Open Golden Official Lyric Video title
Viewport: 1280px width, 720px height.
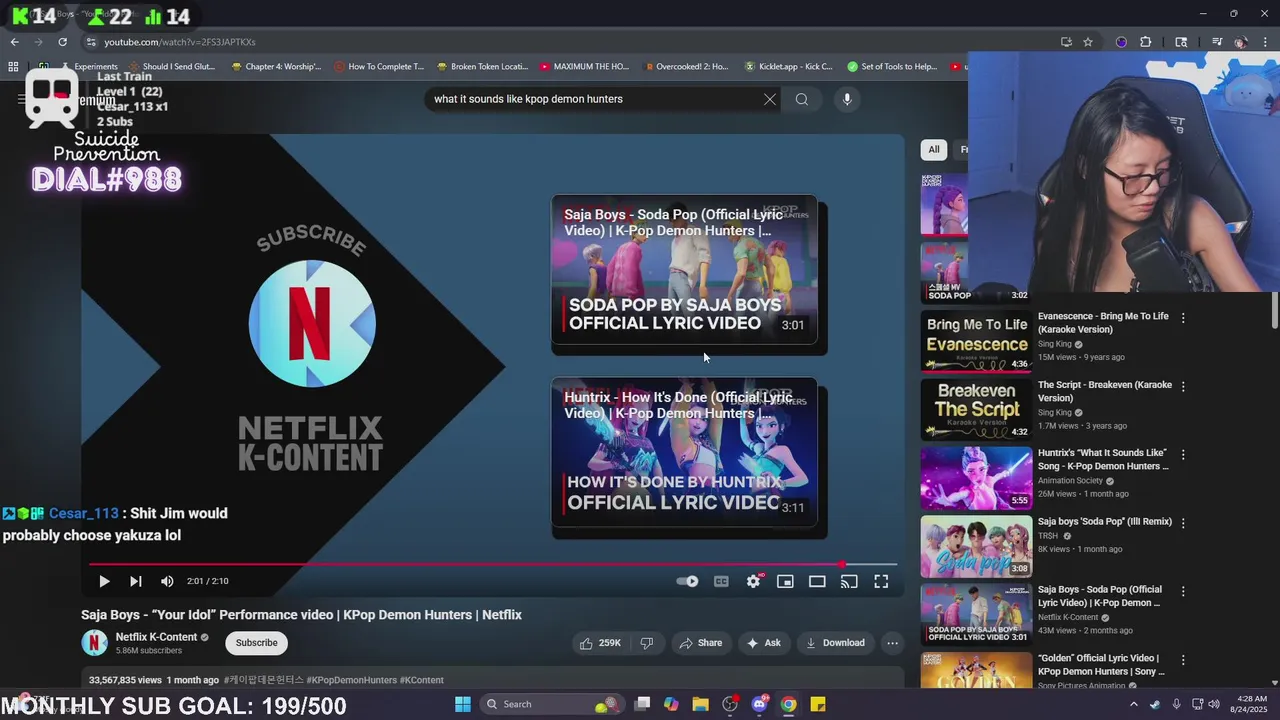point(1100,664)
